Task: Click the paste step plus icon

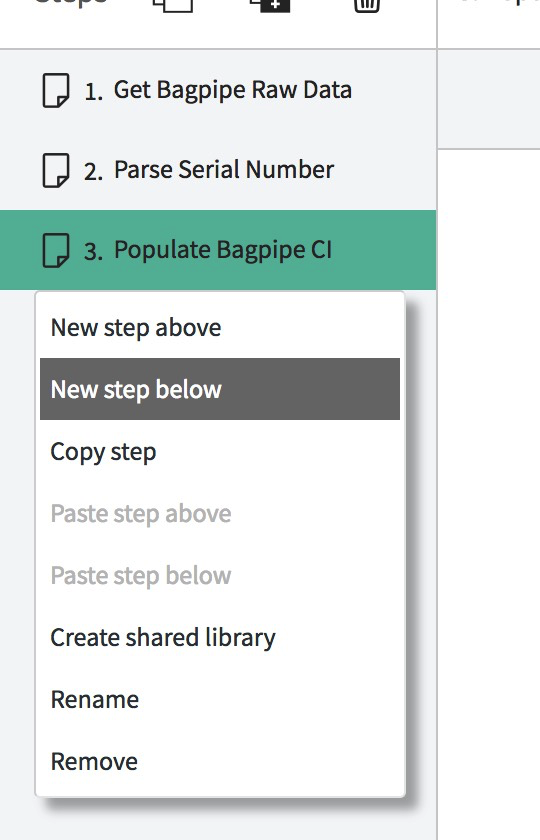Action: coord(270,5)
